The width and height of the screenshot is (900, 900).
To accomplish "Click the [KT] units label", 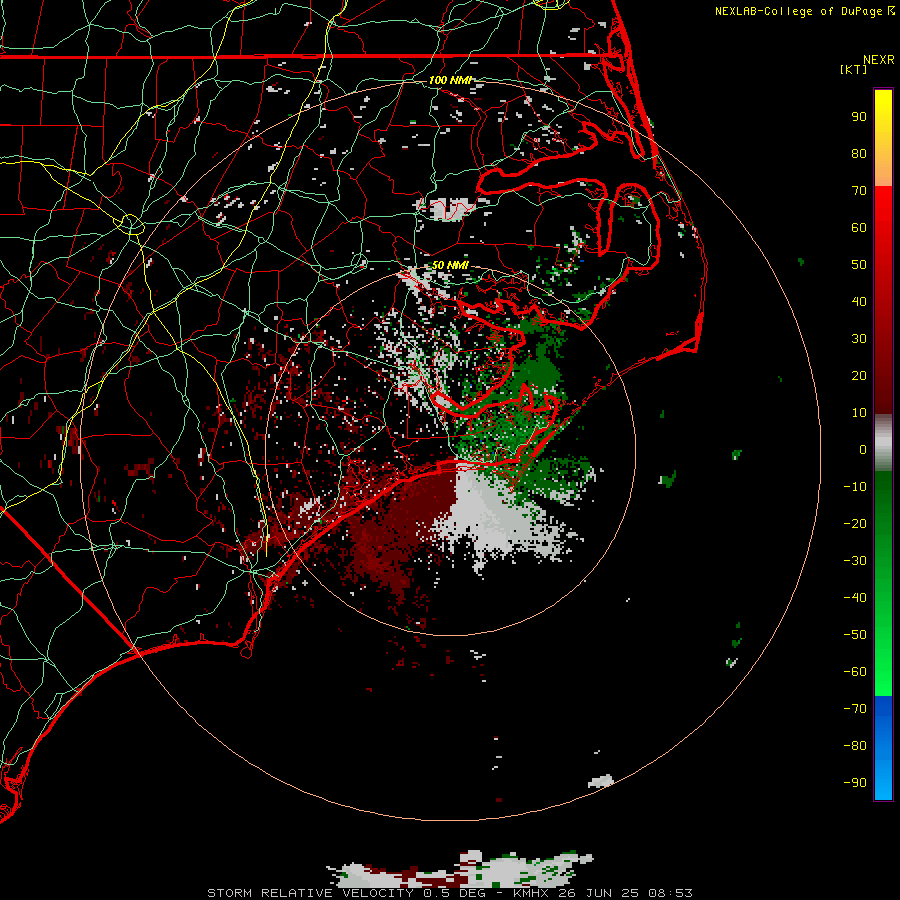I will click(854, 69).
